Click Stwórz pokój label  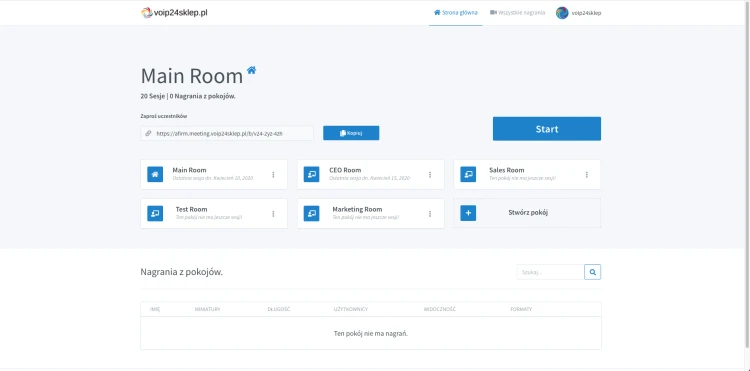[528, 213]
